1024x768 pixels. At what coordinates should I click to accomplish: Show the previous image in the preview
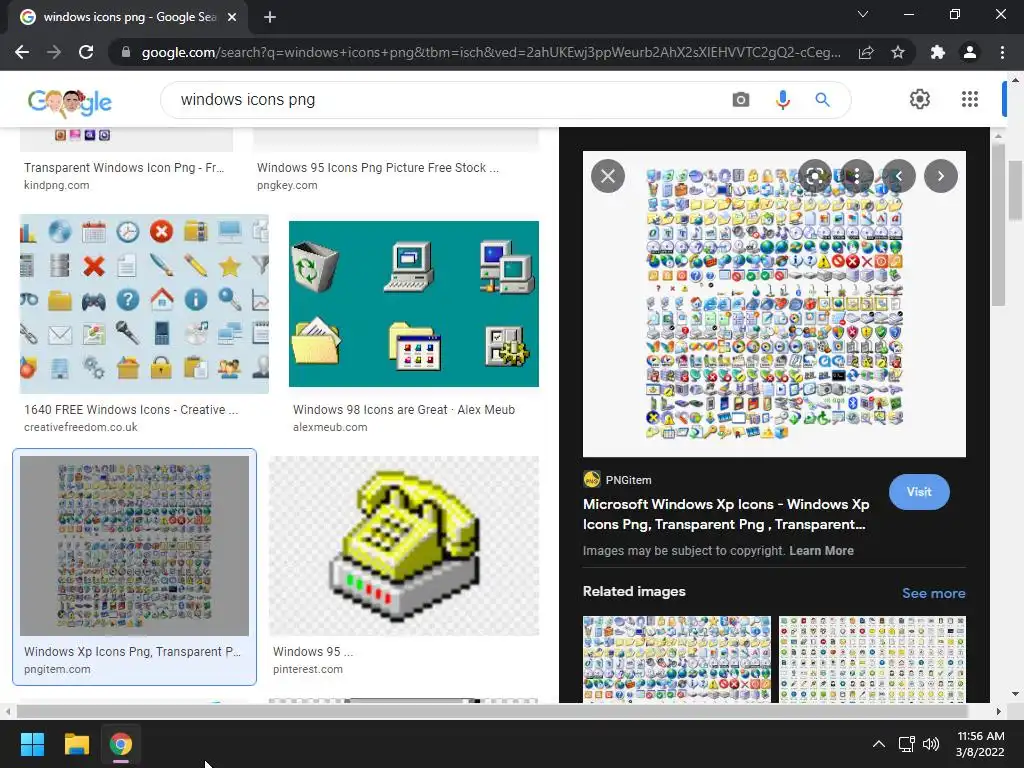tap(899, 176)
